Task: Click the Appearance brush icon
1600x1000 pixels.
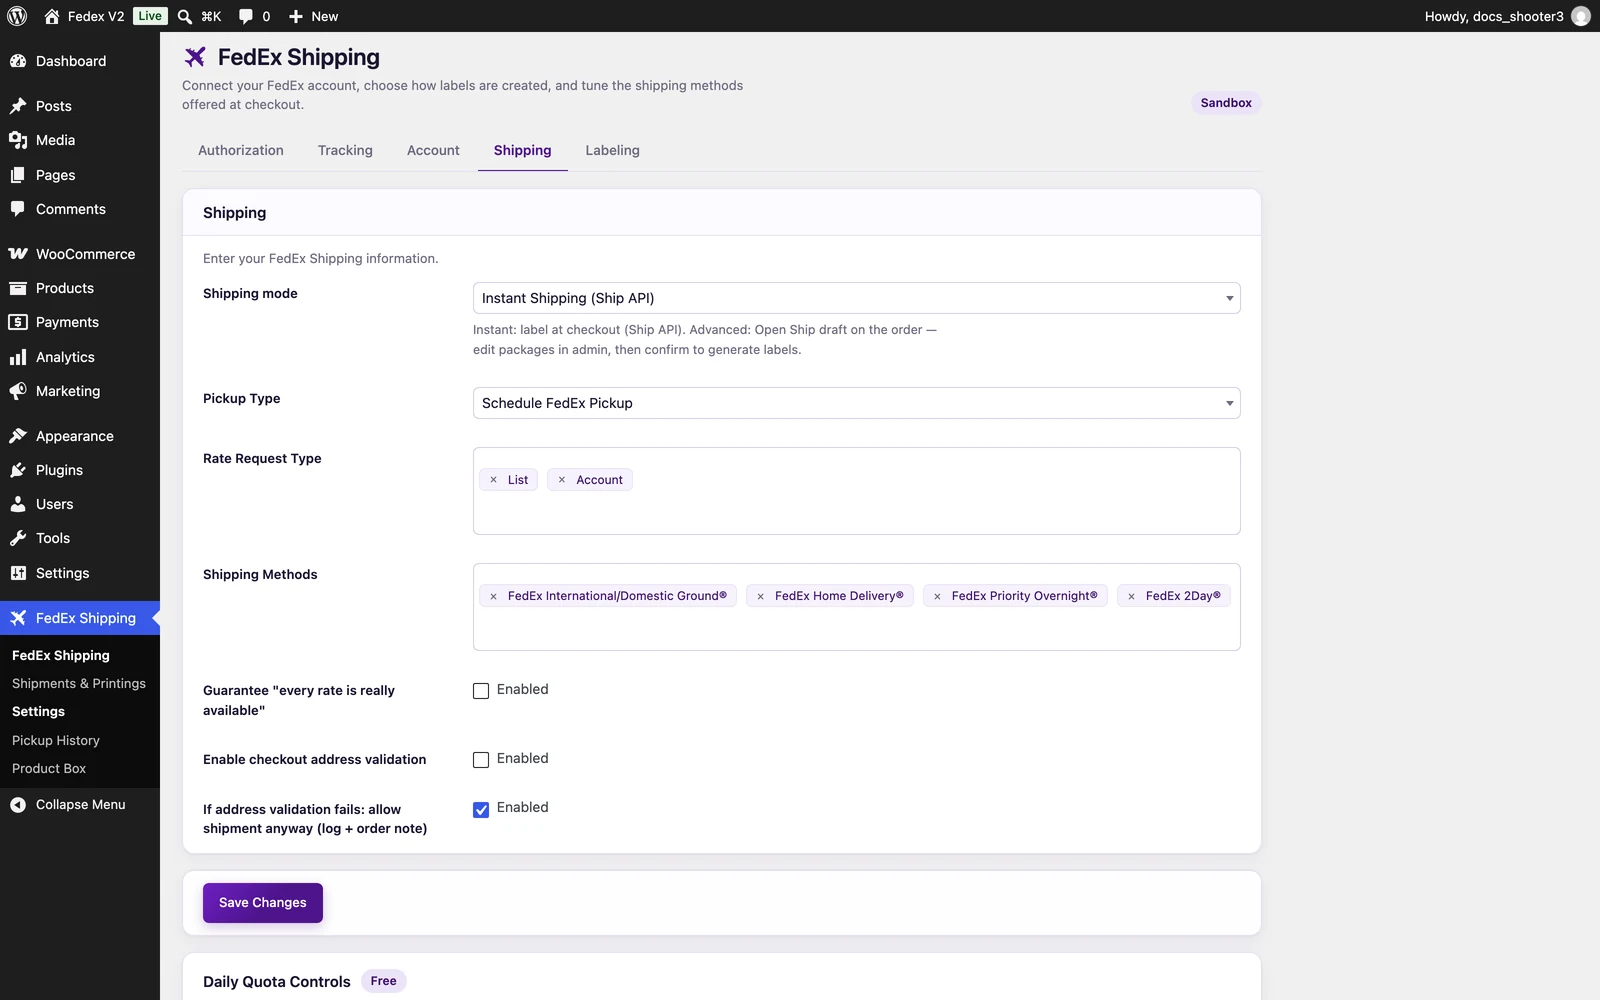Action: pyautogui.click(x=18, y=436)
